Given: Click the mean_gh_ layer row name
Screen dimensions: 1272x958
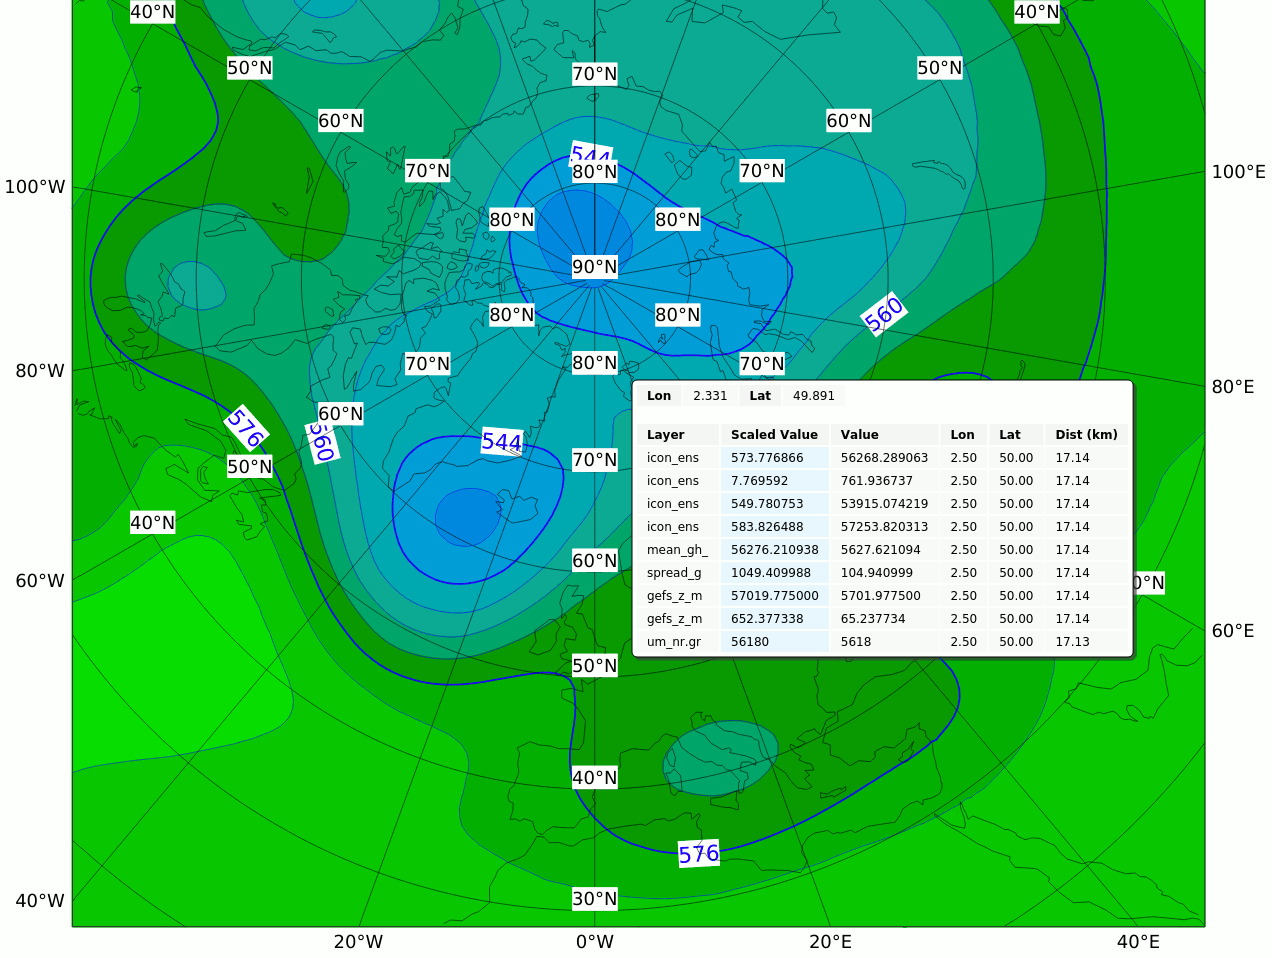Looking at the screenshot, I should pyautogui.click(x=678, y=550).
